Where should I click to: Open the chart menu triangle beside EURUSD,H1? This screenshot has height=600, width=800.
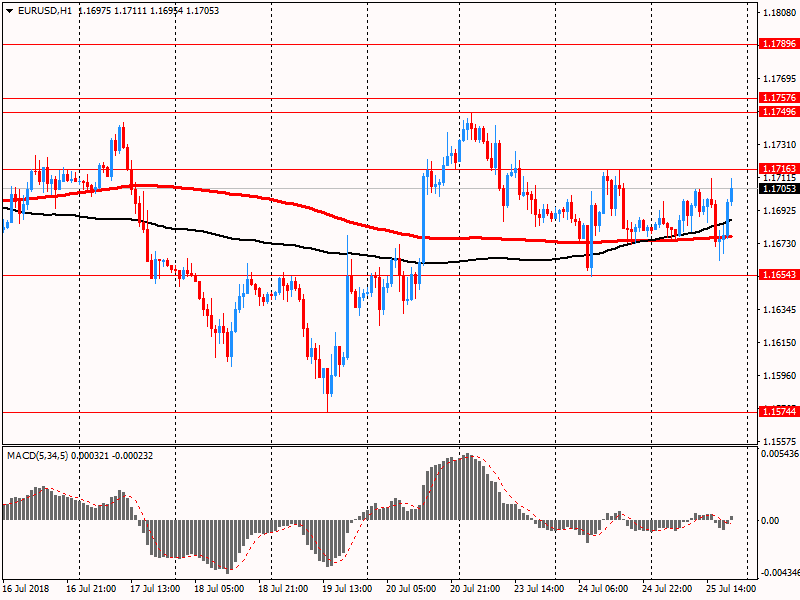(x=10, y=11)
